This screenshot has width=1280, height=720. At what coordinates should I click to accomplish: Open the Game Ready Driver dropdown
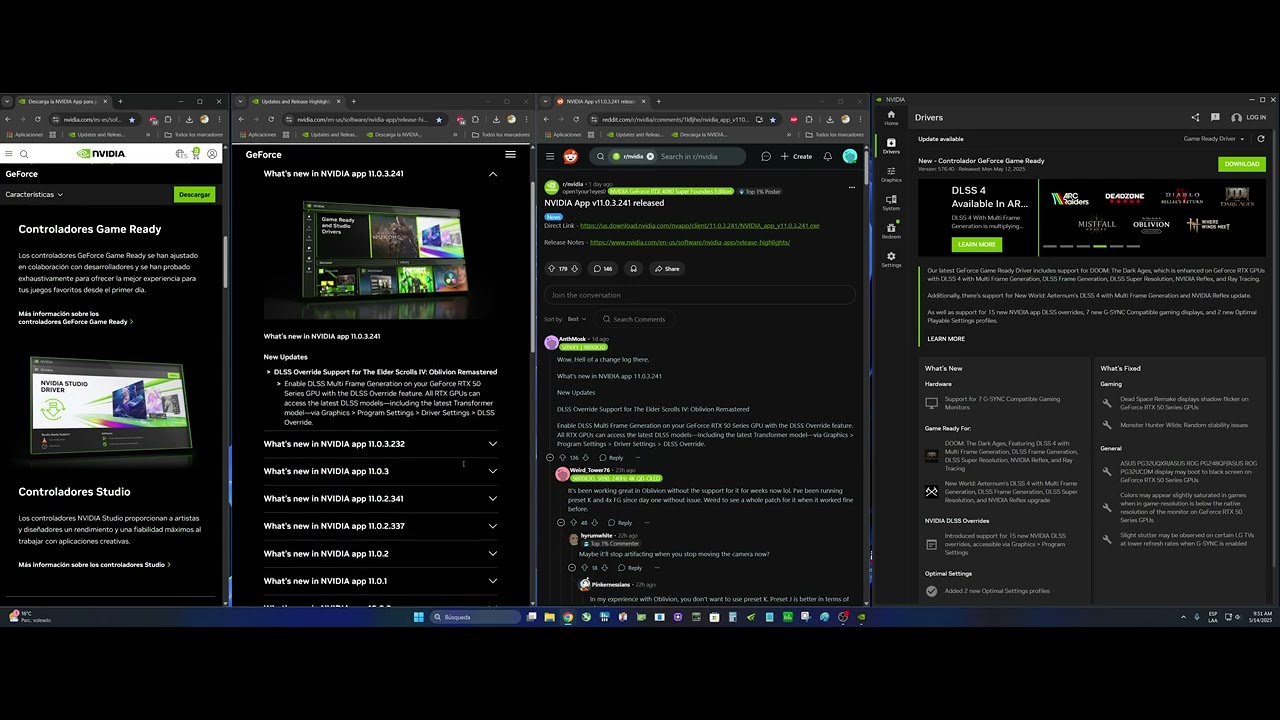tap(1214, 139)
